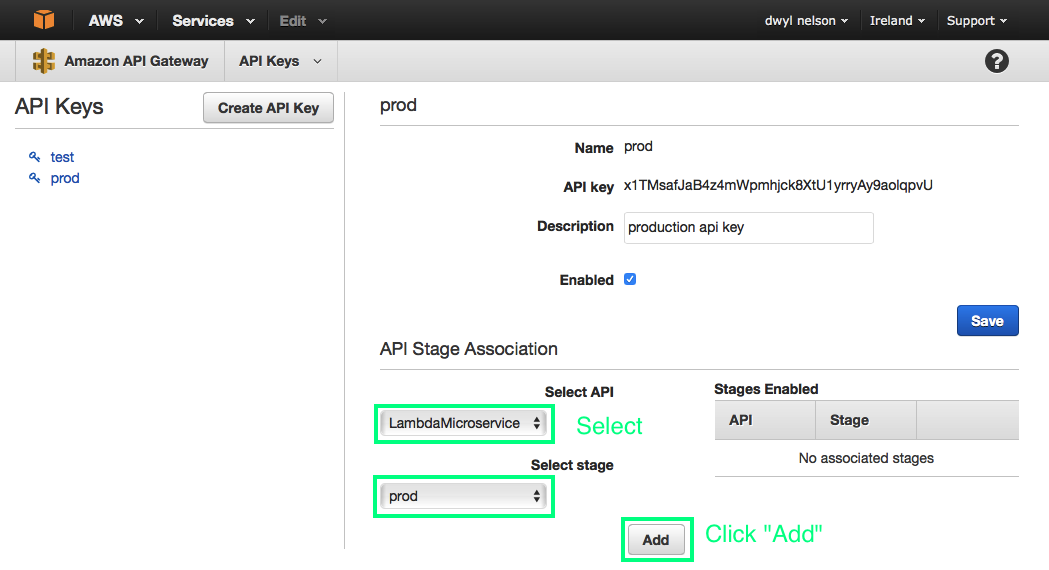Click the API Stage Association heading
The image size is (1049, 570).
[468, 349]
